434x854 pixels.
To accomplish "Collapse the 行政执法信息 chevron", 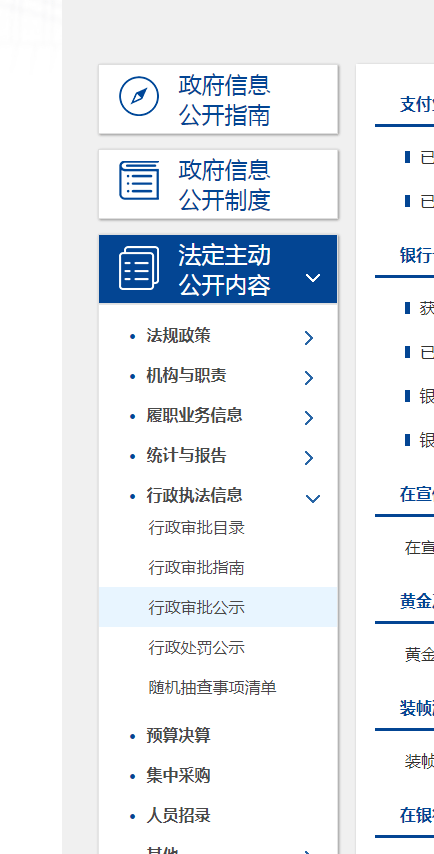I will [313, 498].
